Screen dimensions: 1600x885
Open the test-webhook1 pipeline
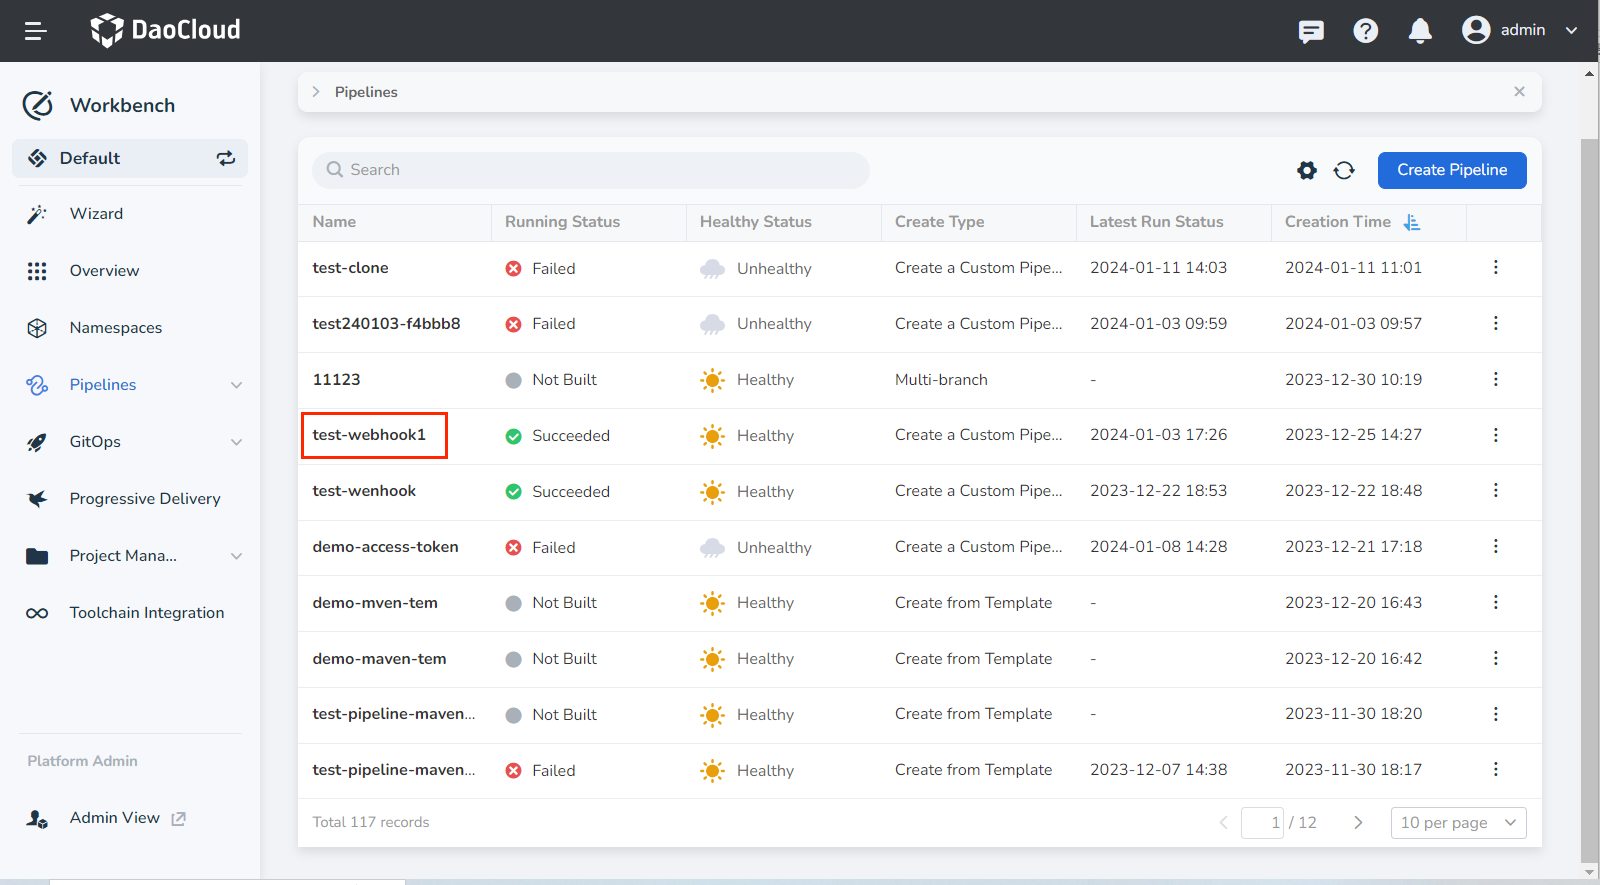(369, 435)
